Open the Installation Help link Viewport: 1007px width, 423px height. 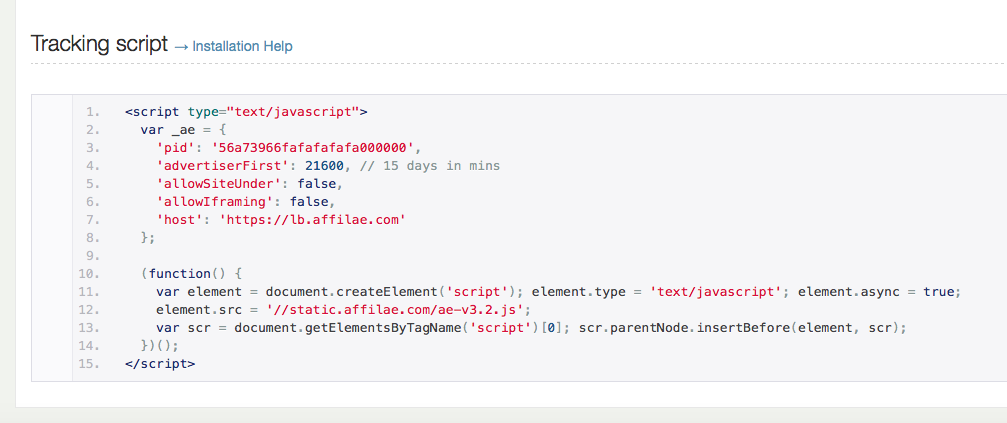[x=242, y=46]
